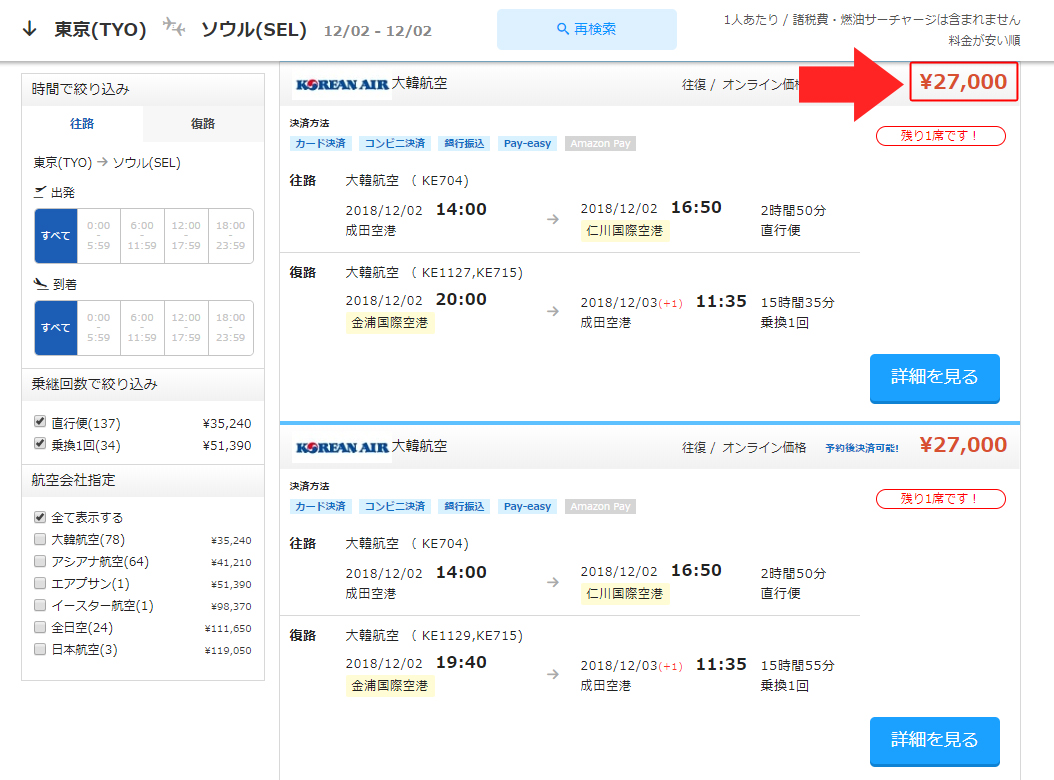Uncheck the 乗換1回(34) checkbox

click(40, 444)
